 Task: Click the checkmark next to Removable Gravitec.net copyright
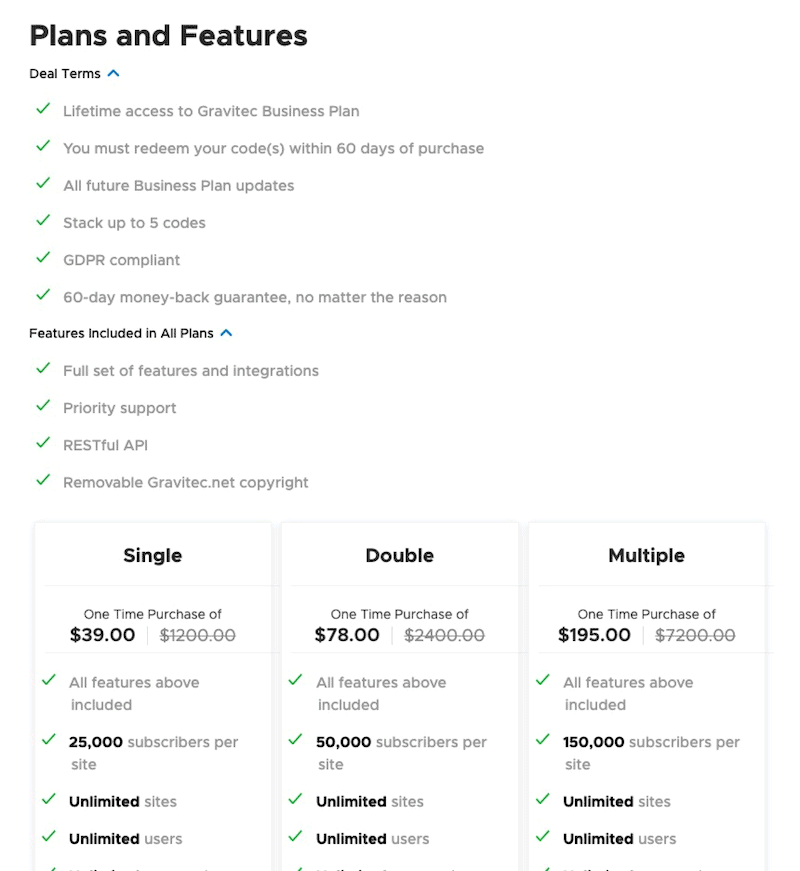43,481
